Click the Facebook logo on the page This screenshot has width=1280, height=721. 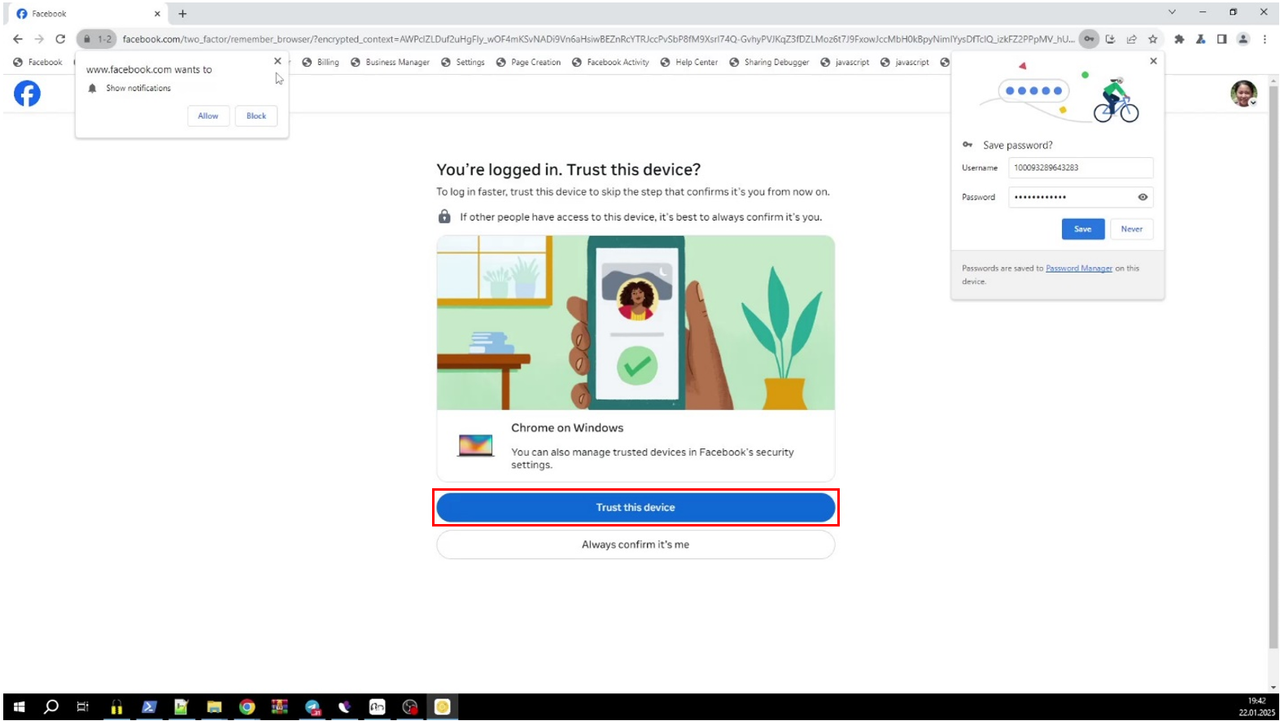27,94
